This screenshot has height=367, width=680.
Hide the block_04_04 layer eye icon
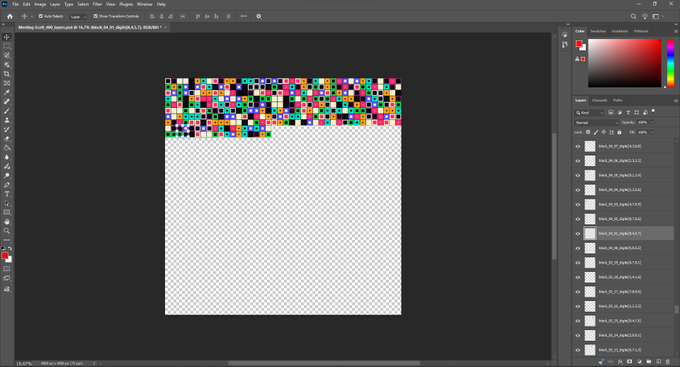[578, 190]
